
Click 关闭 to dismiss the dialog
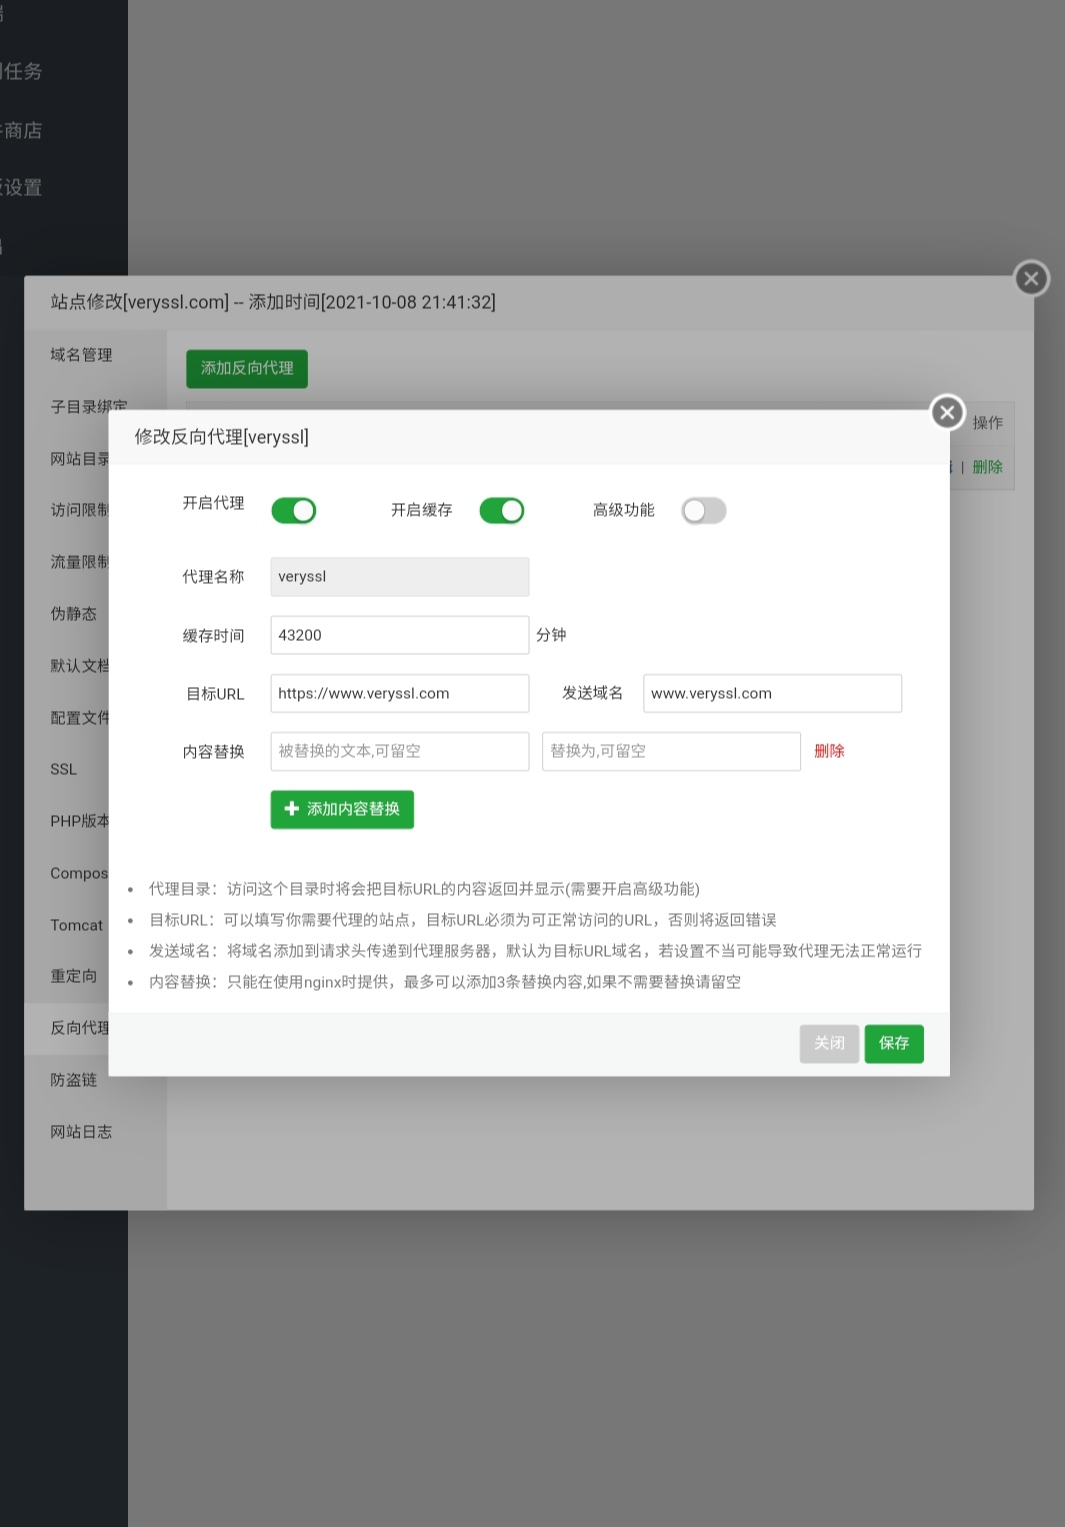click(828, 1043)
